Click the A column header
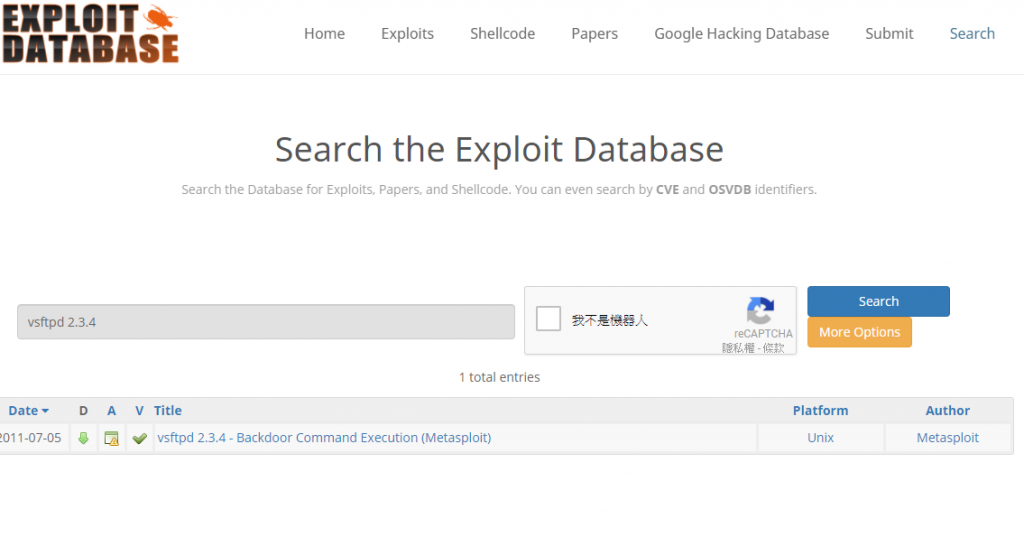The width and height of the screenshot is (1024, 555). pos(112,411)
